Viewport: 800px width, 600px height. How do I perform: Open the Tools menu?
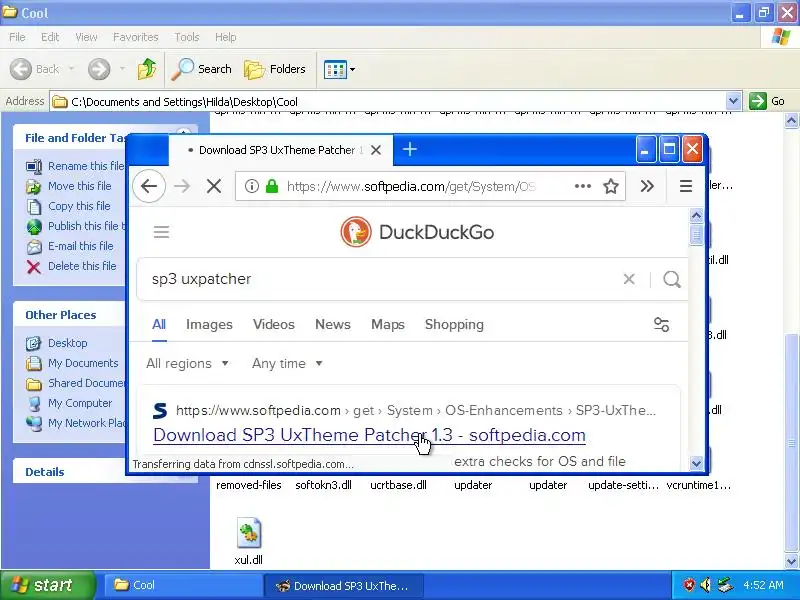(187, 37)
